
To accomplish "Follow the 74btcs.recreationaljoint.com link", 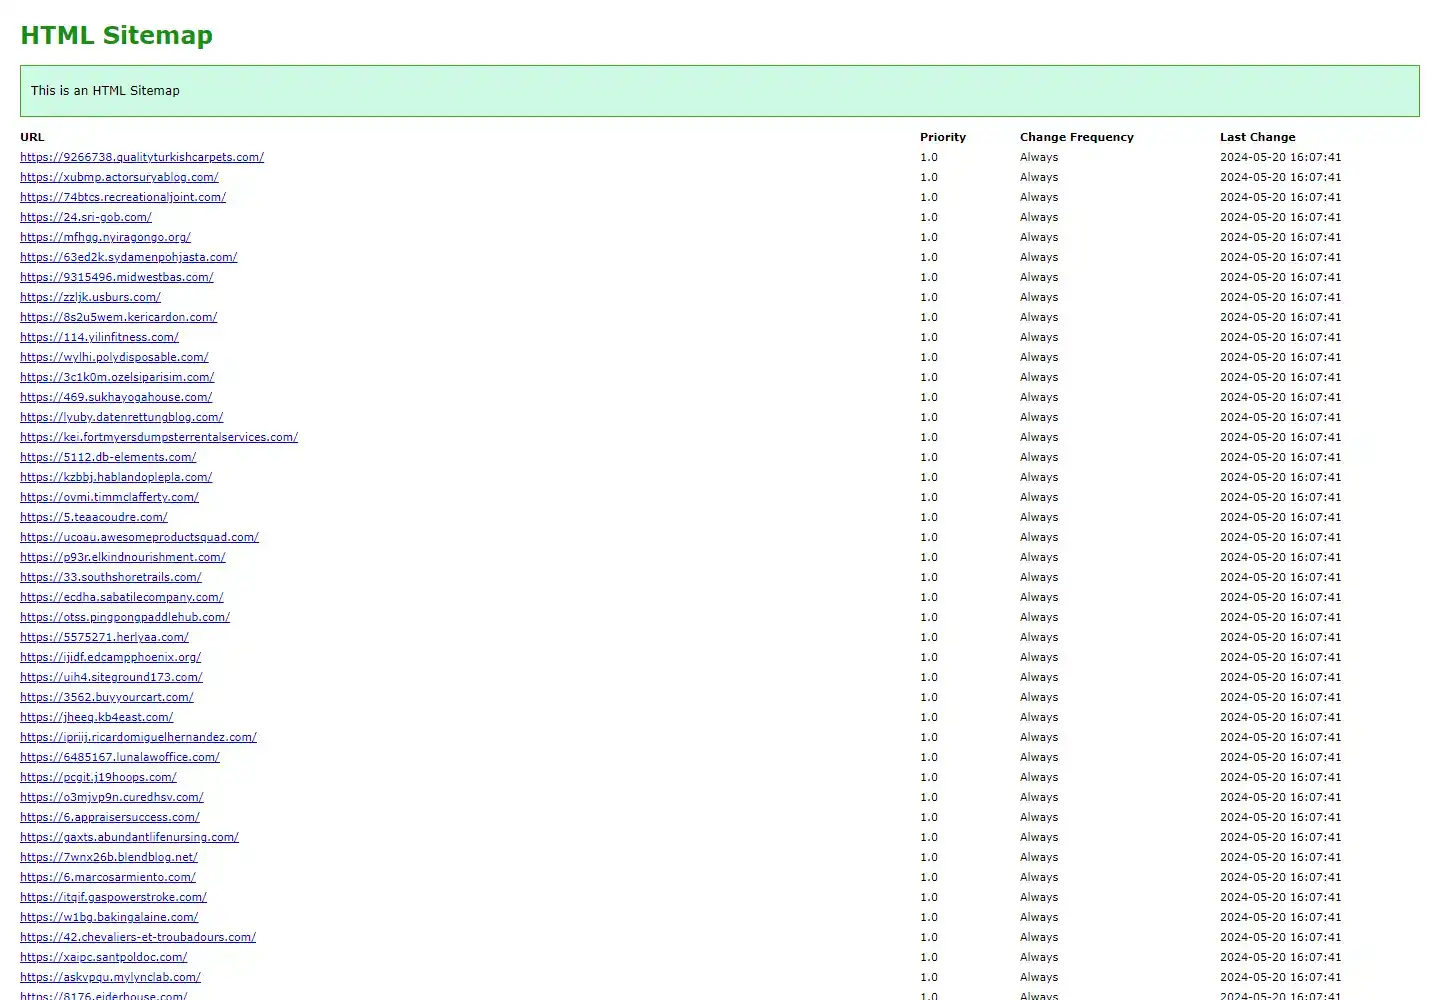I will coord(123,197).
